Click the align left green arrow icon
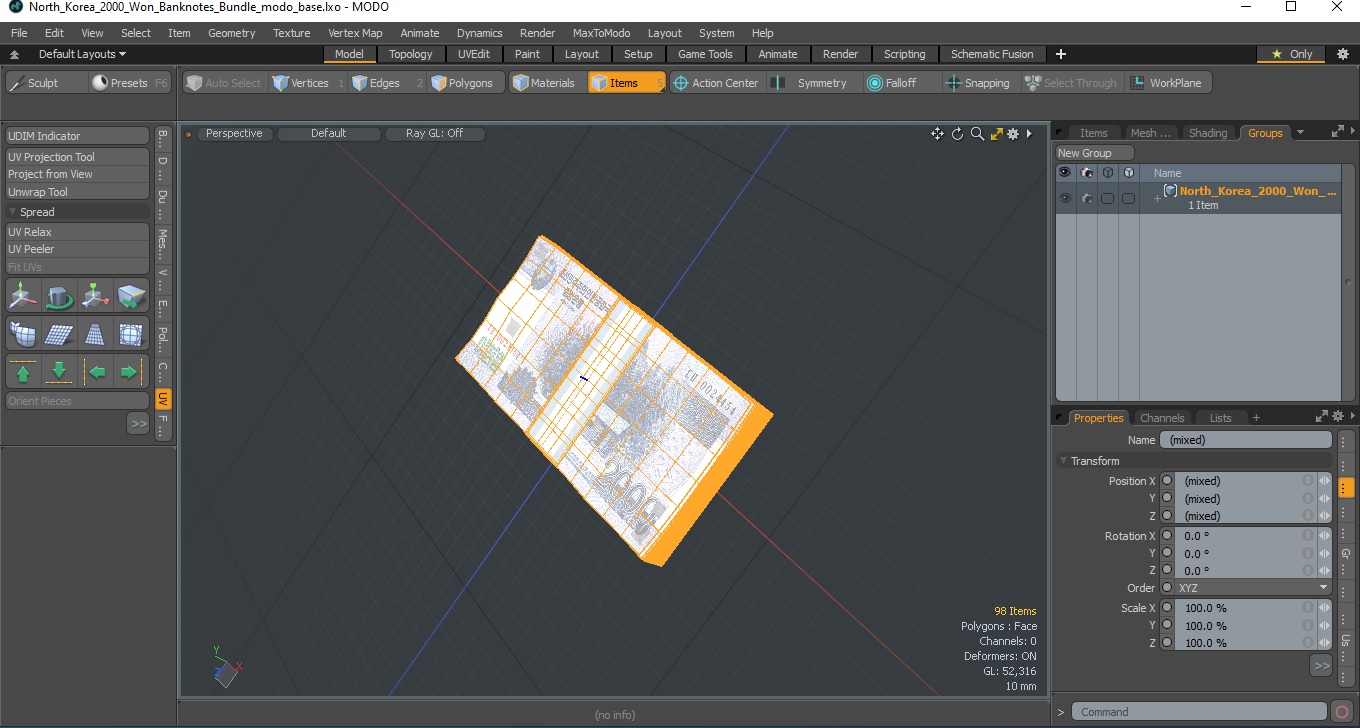Screen dimensions: 1360x728 tap(95, 372)
